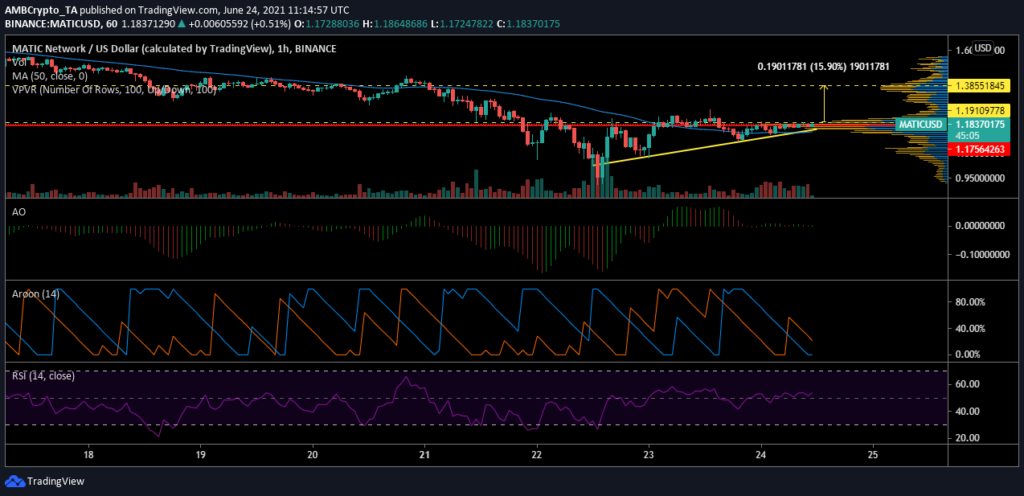Select the Aroon (14) indicator label
This screenshot has height=496, width=1024.
[36, 294]
